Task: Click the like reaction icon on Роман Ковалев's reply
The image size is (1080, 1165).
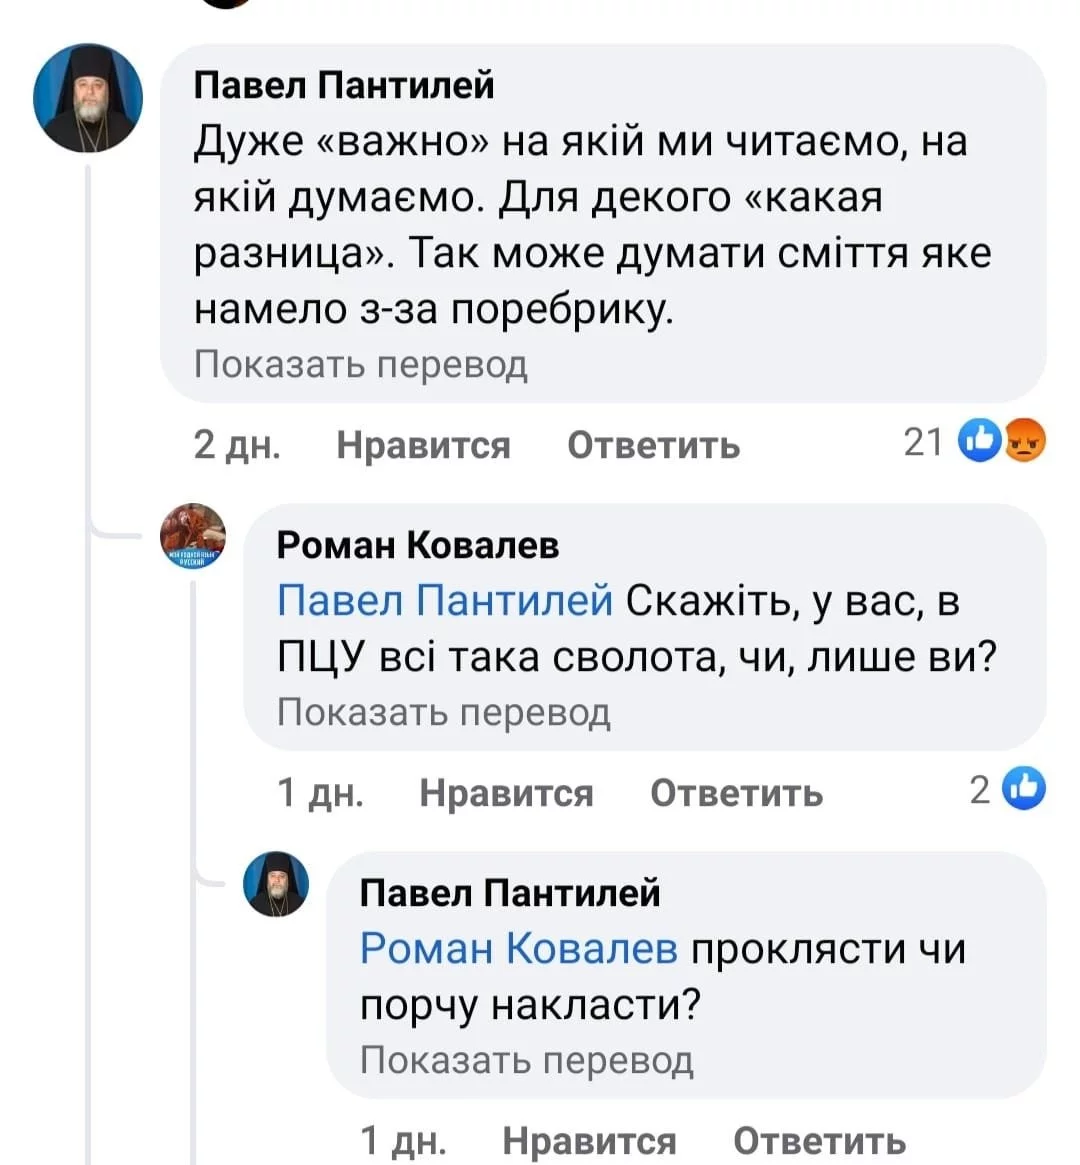Action: point(1023,789)
